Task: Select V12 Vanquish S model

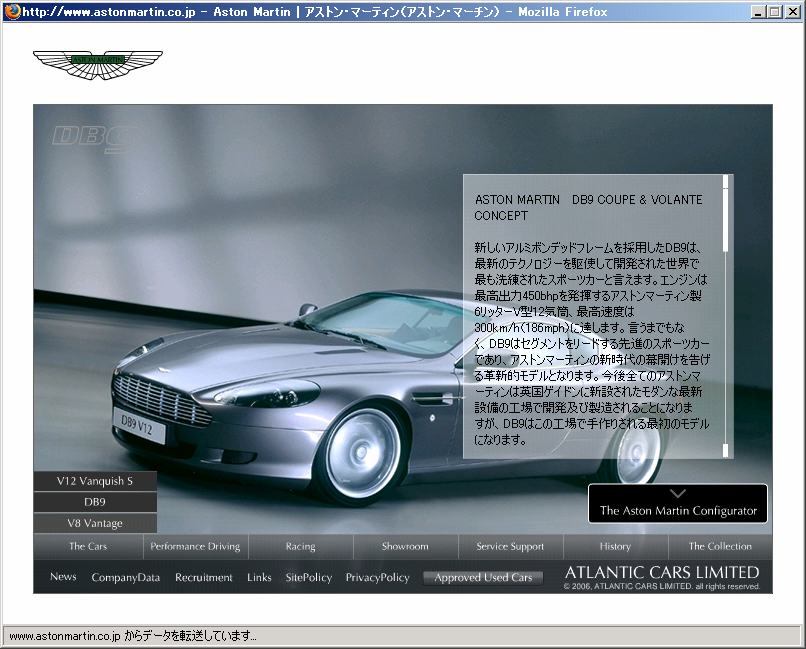Action: [x=95, y=481]
